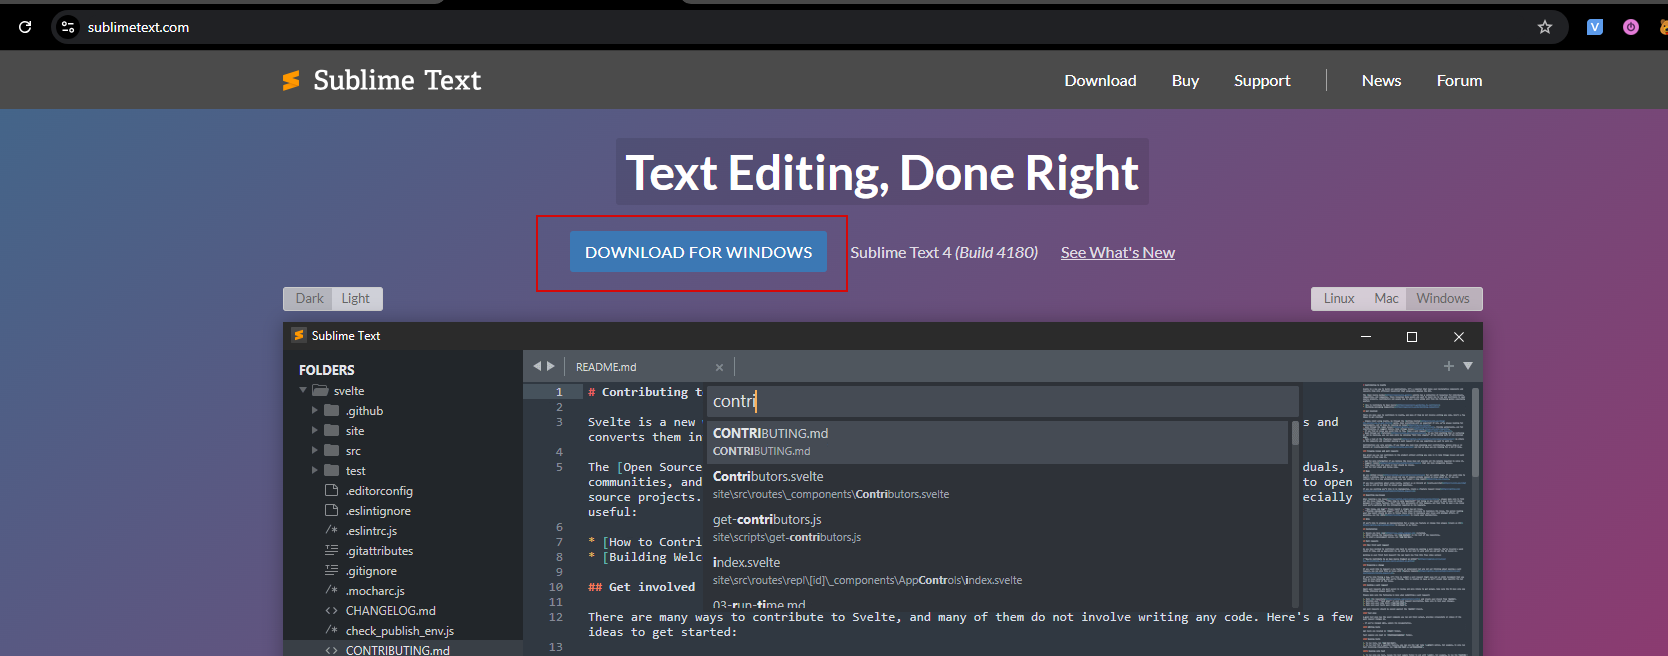Click the Sublime Text title bar icon
This screenshot has height=656, width=1668.
tap(298, 335)
